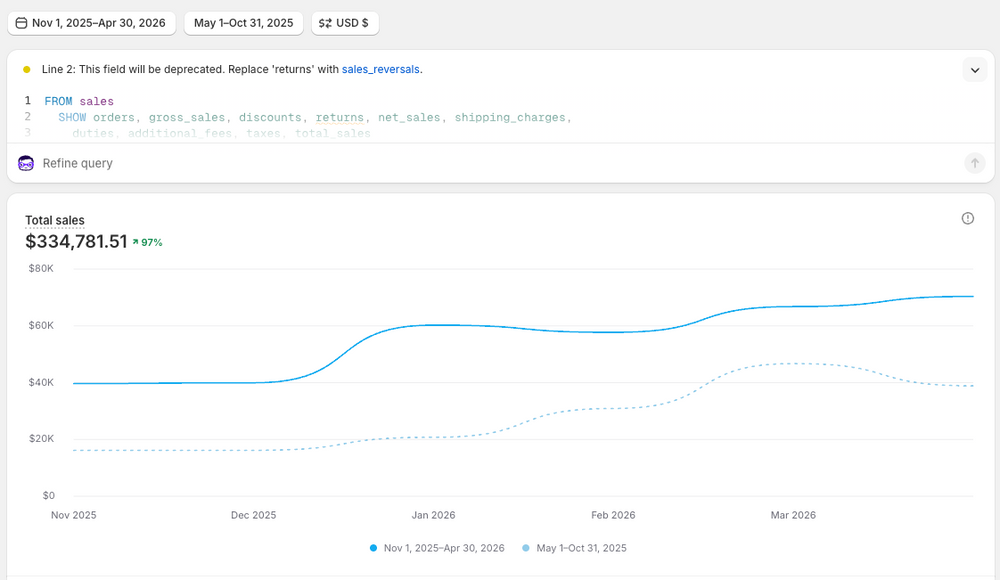Follow the sales_reversals link

(381, 69)
